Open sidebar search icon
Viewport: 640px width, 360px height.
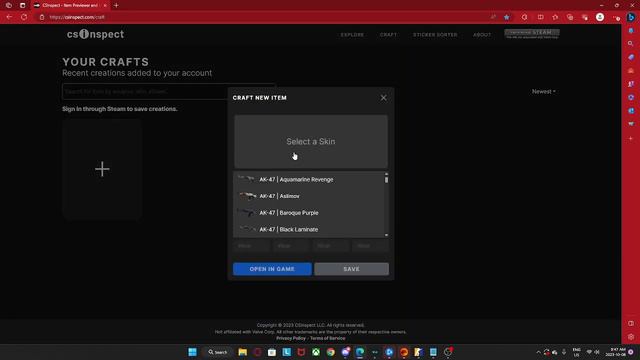[x=631, y=43]
